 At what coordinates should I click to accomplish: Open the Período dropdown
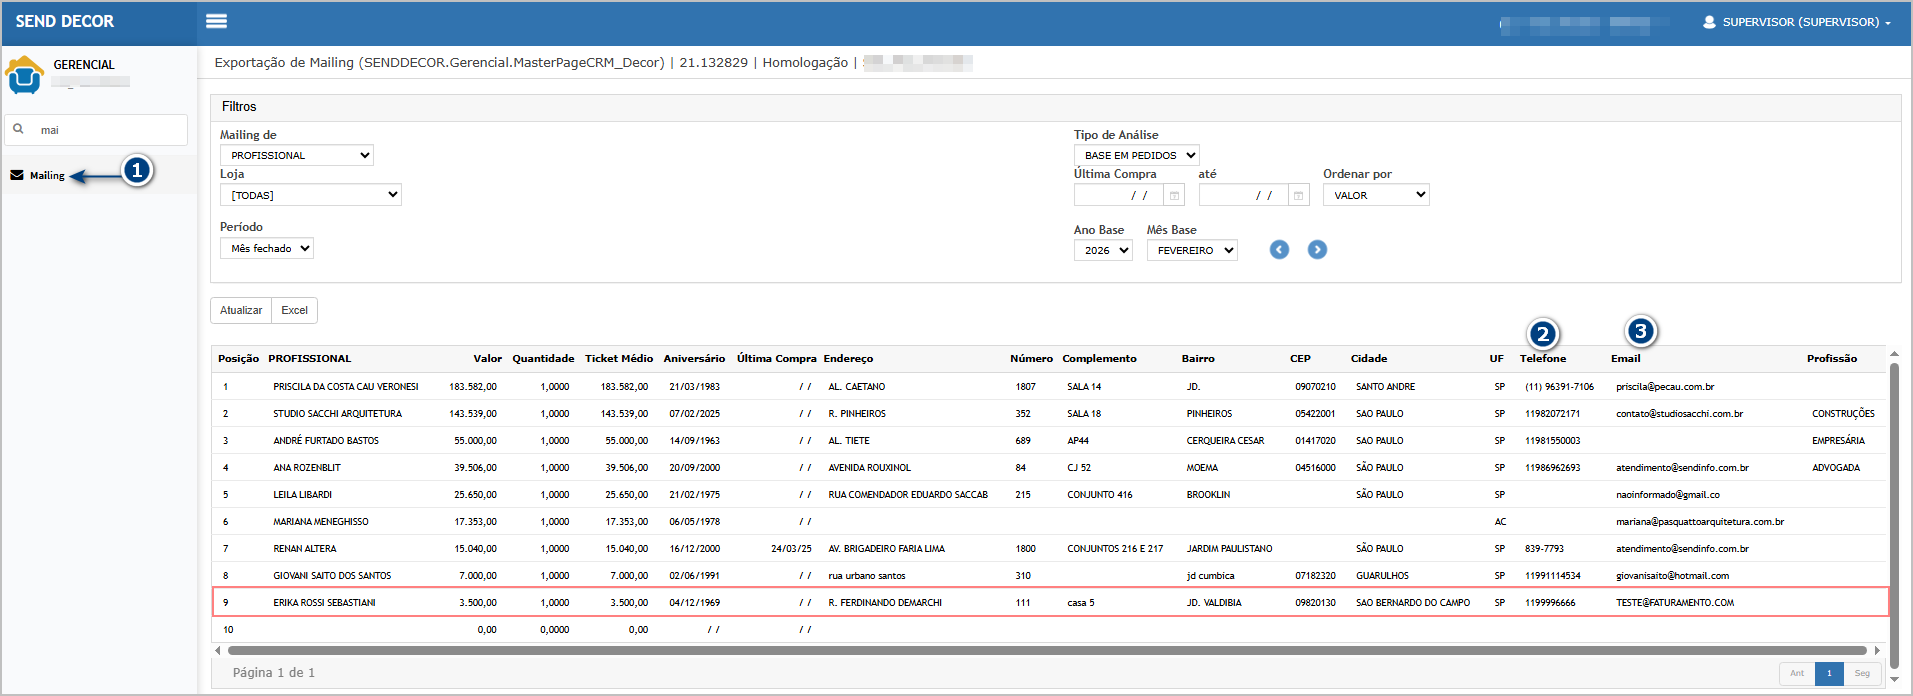click(267, 248)
